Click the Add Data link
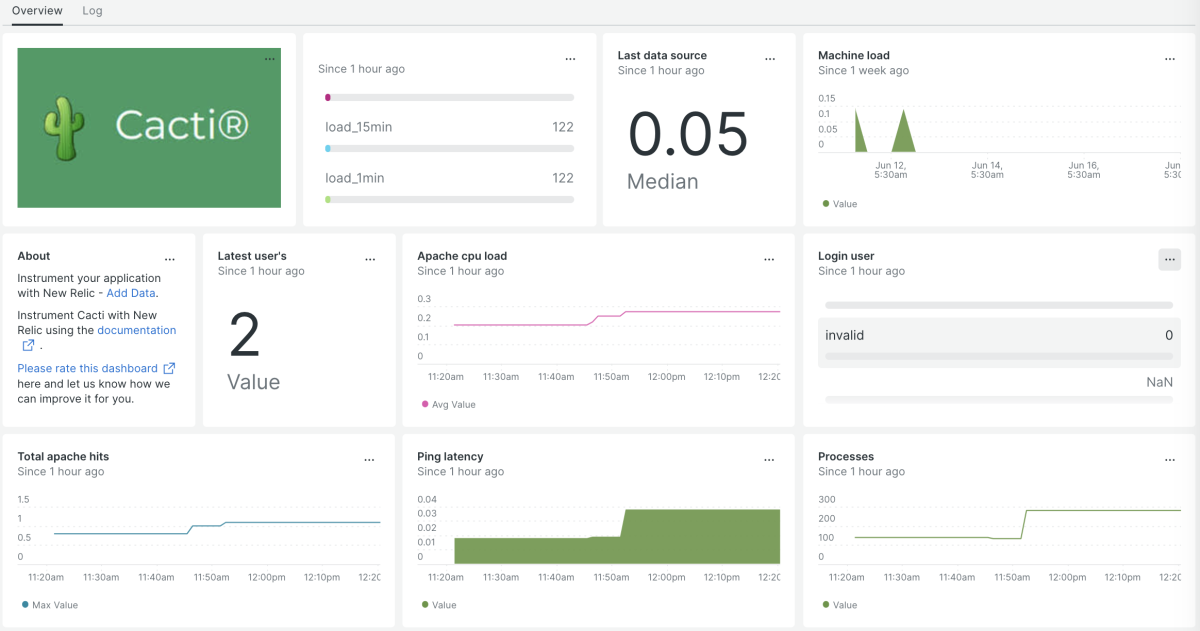Viewport: 1200px width, 631px height. click(131, 293)
